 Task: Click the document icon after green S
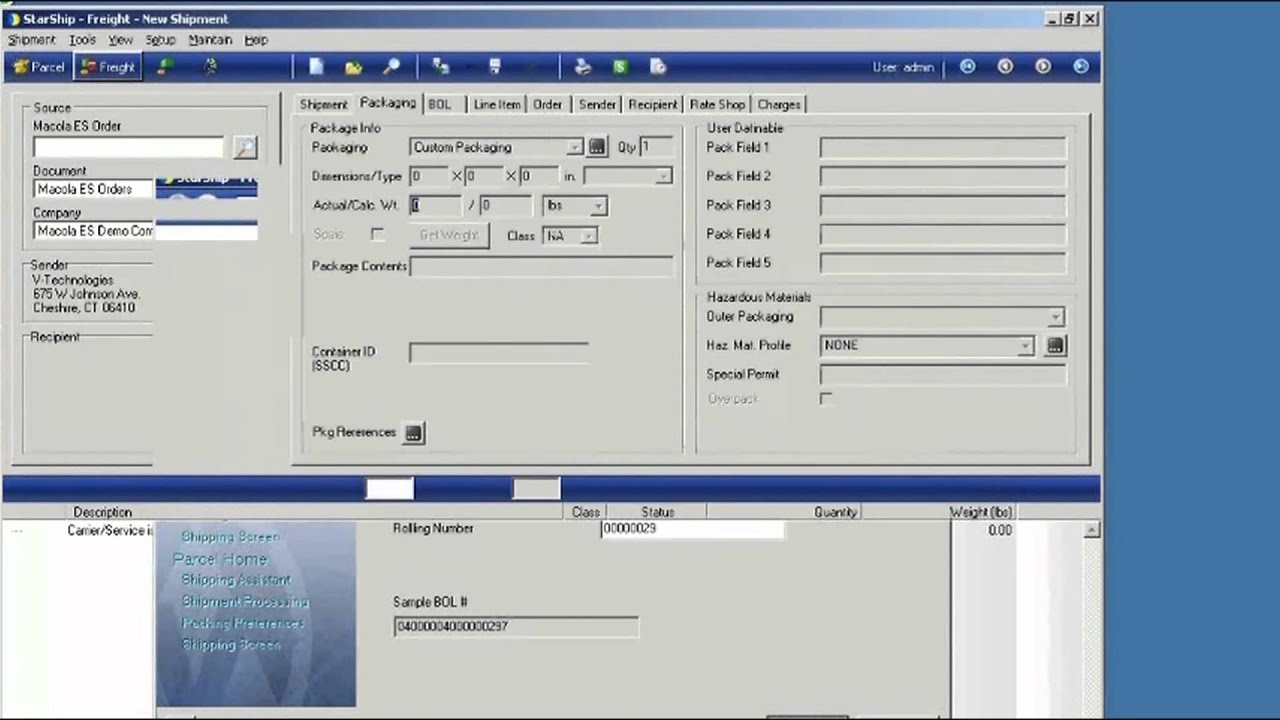point(658,67)
